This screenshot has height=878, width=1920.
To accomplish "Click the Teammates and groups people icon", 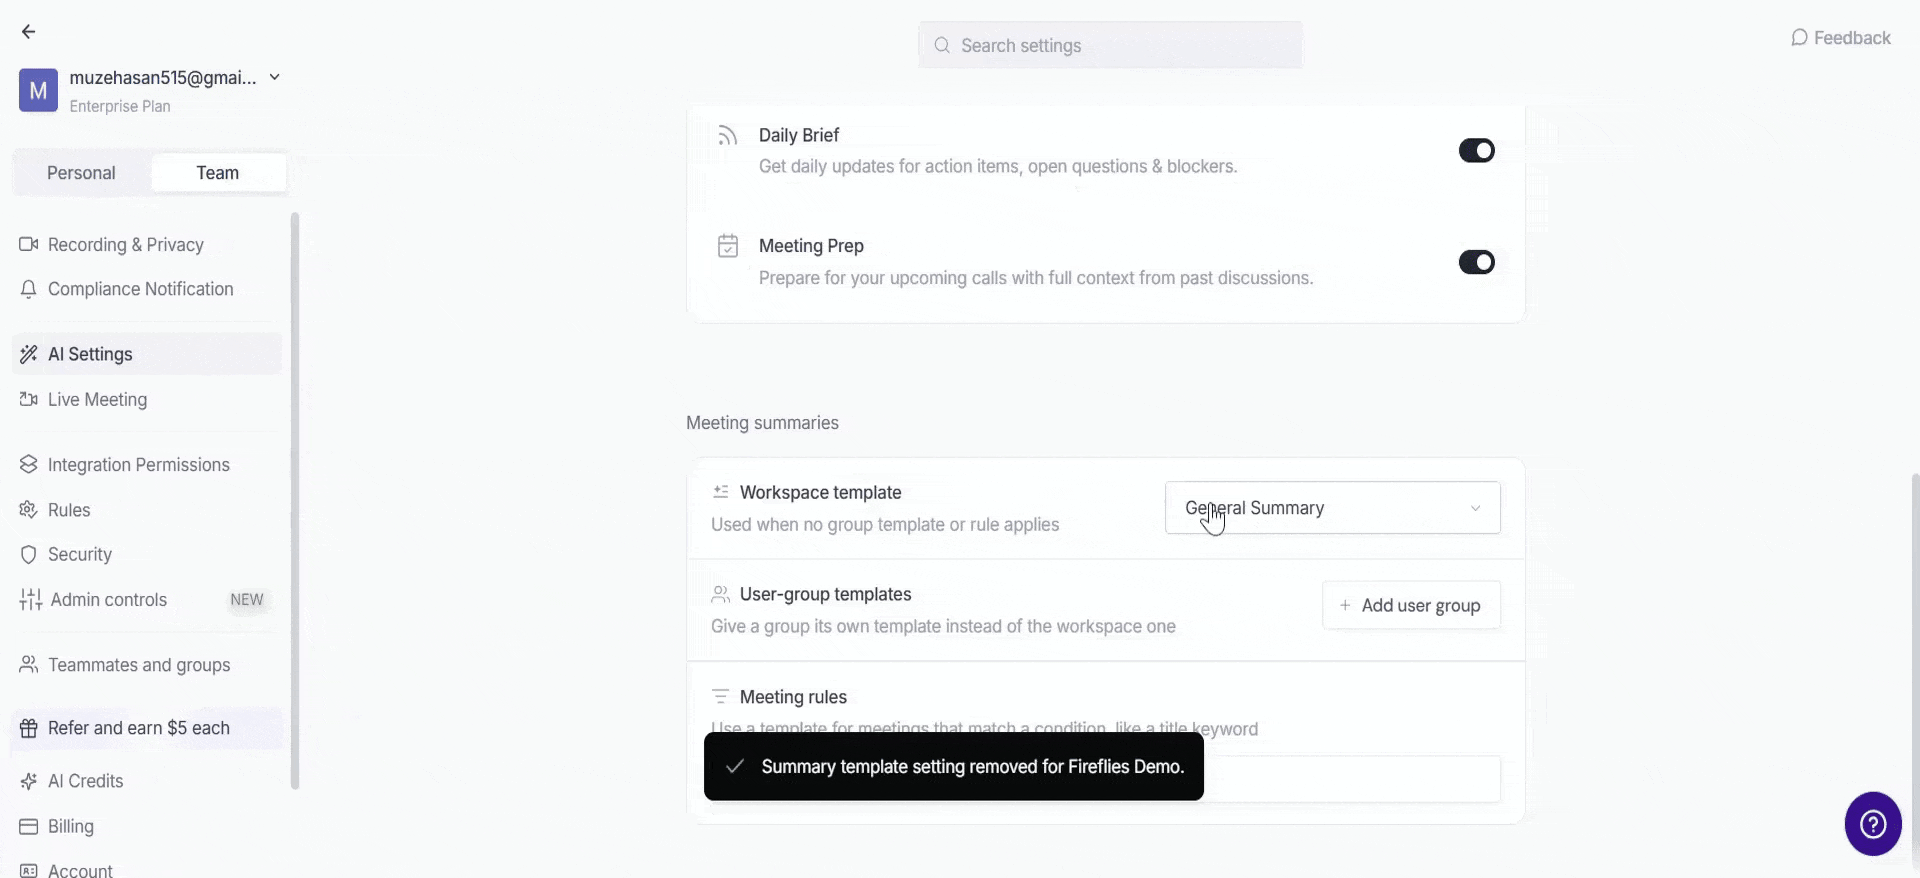I will pyautogui.click(x=29, y=664).
